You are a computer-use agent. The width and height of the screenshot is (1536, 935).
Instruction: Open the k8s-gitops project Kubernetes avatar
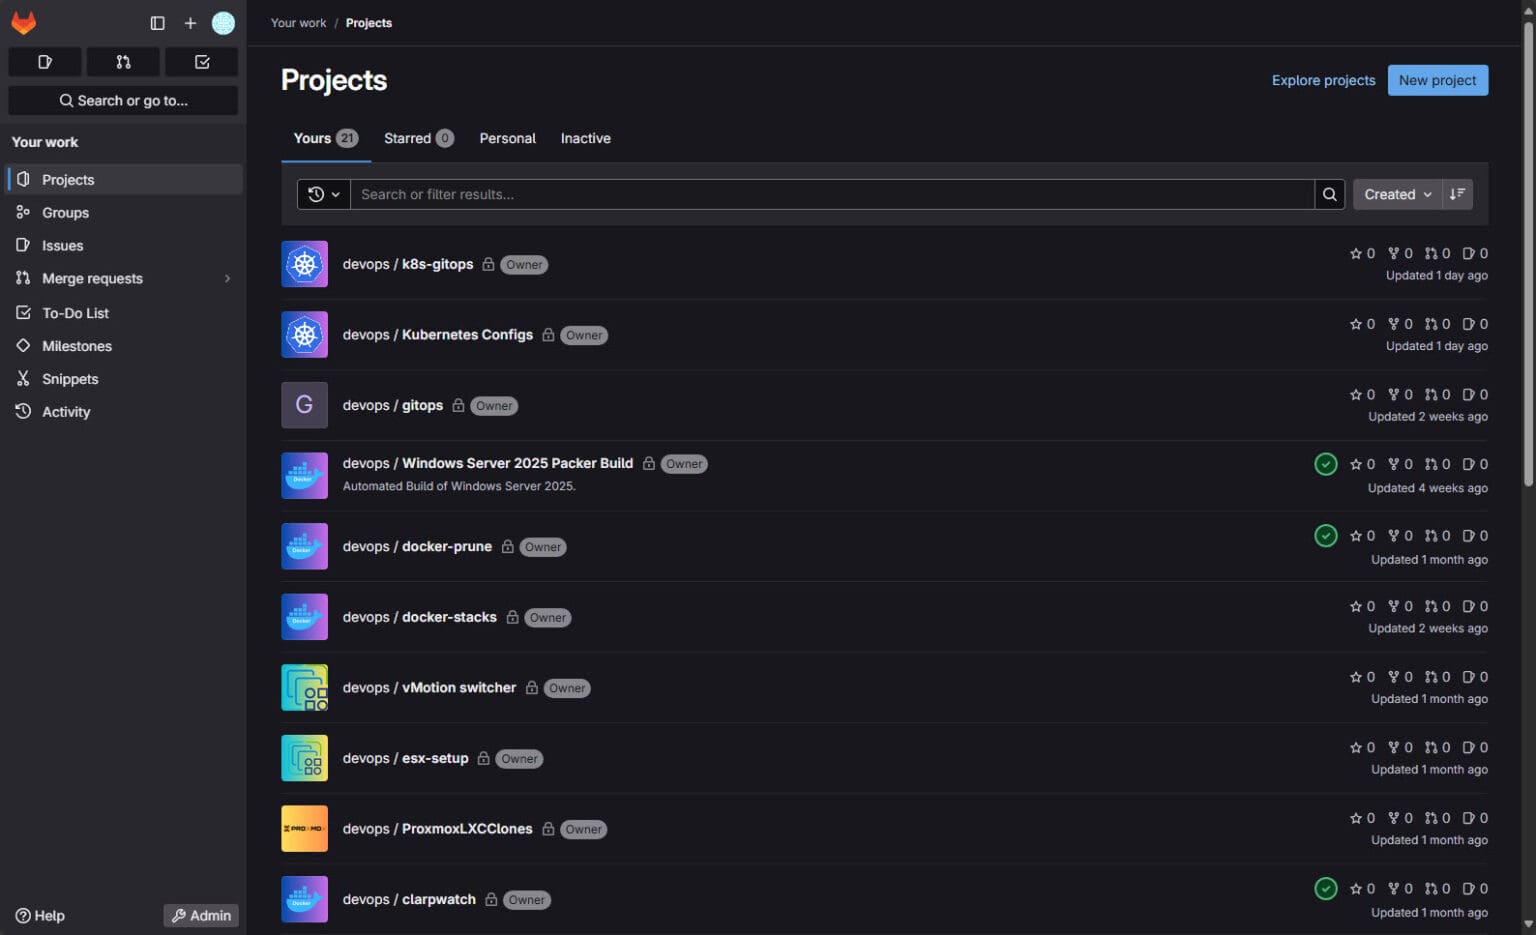[x=304, y=264]
